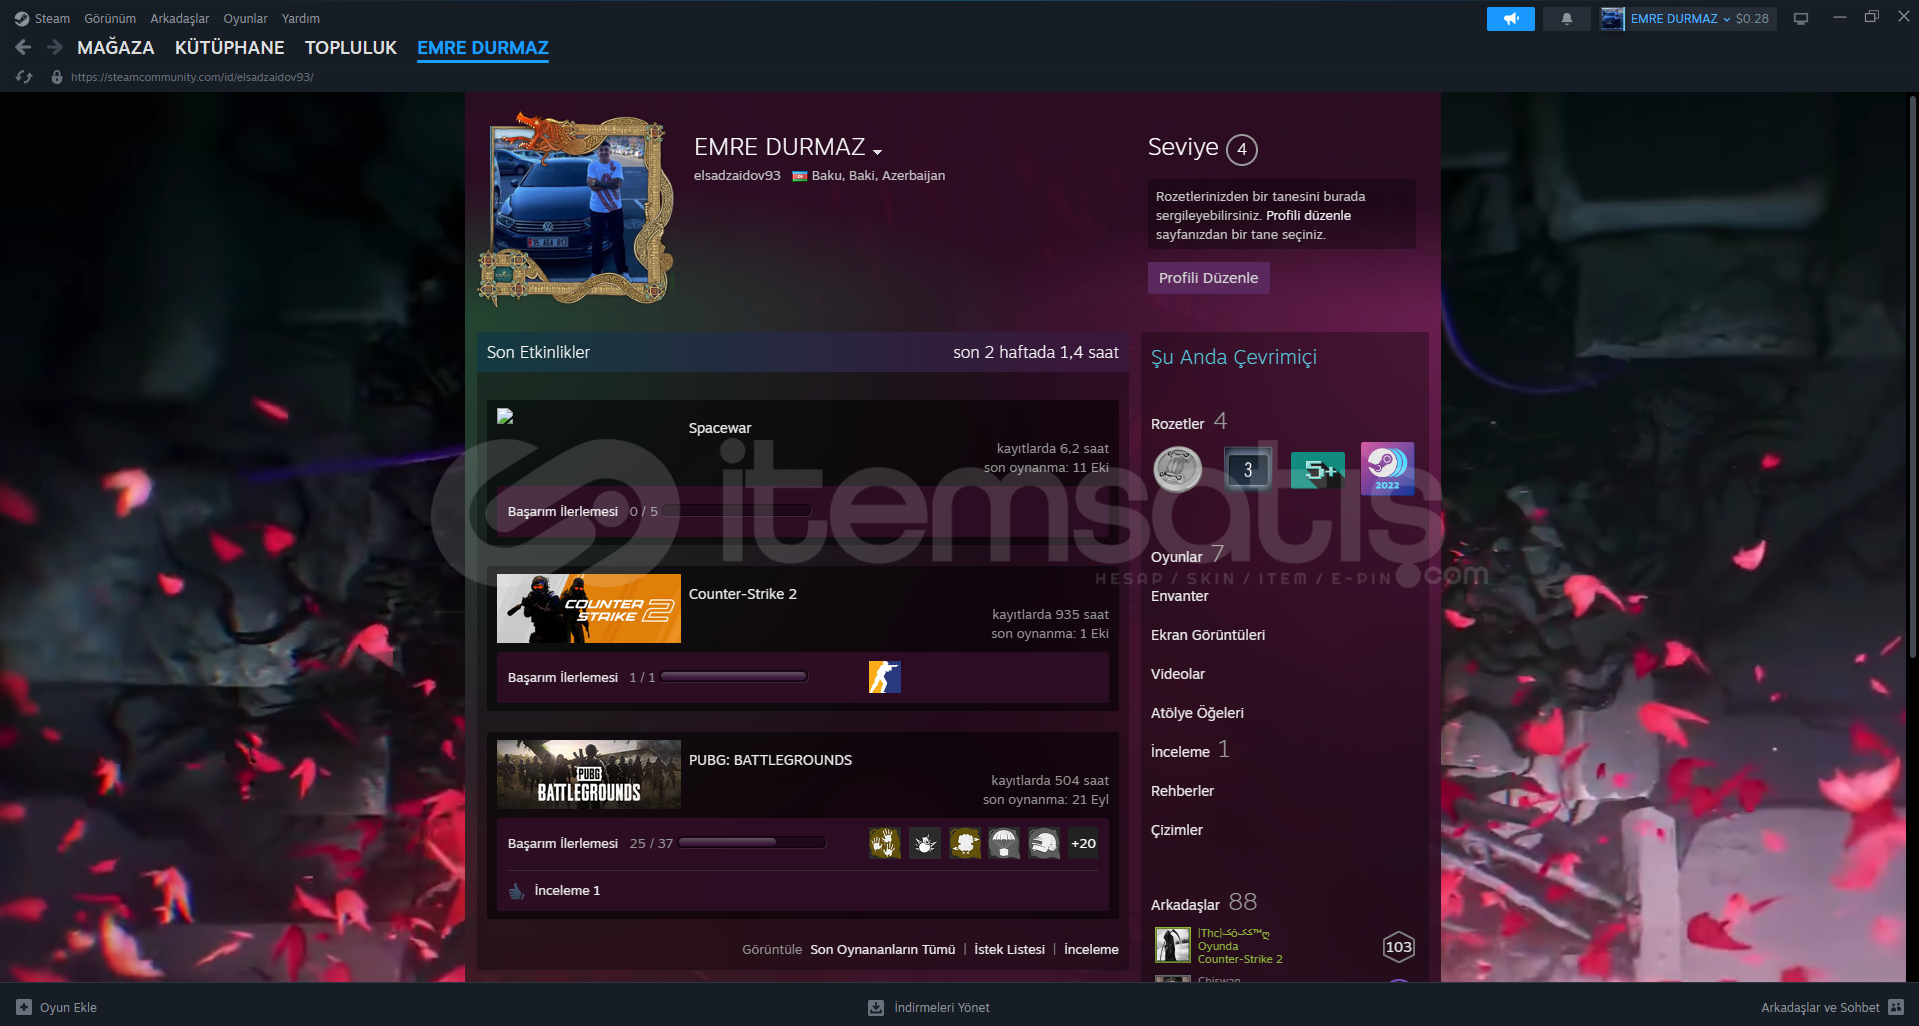Viewport: 1919px width, 1026px height.
Task: Click the Steam logo icon in menu bar
Action: pyautogui.click(x=22, y=19)
